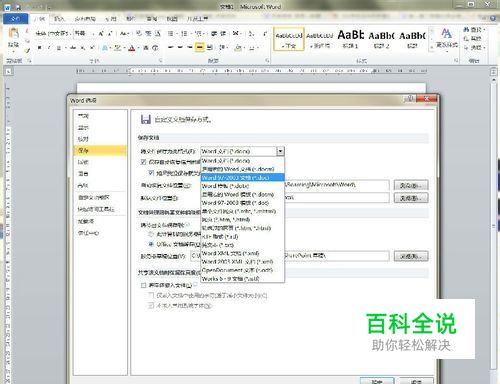The height and width of the screenshot is (384, 500).
Task: Open the font size combo box
Action: coord(84,33)
